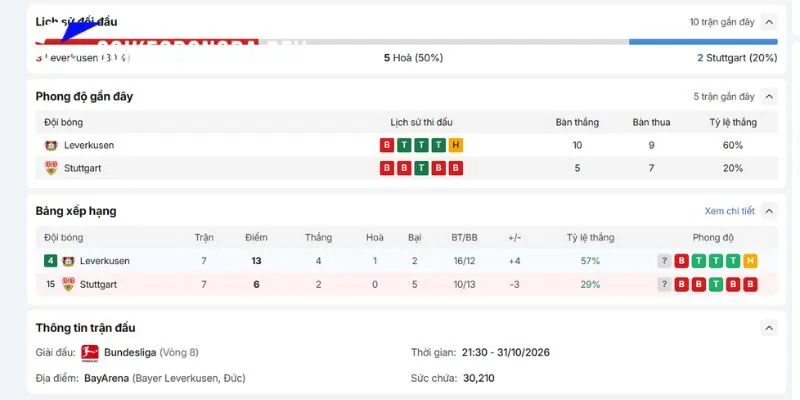
Task: Click the 'Bàn thua' column header
Action: click(x=651, y=122)
